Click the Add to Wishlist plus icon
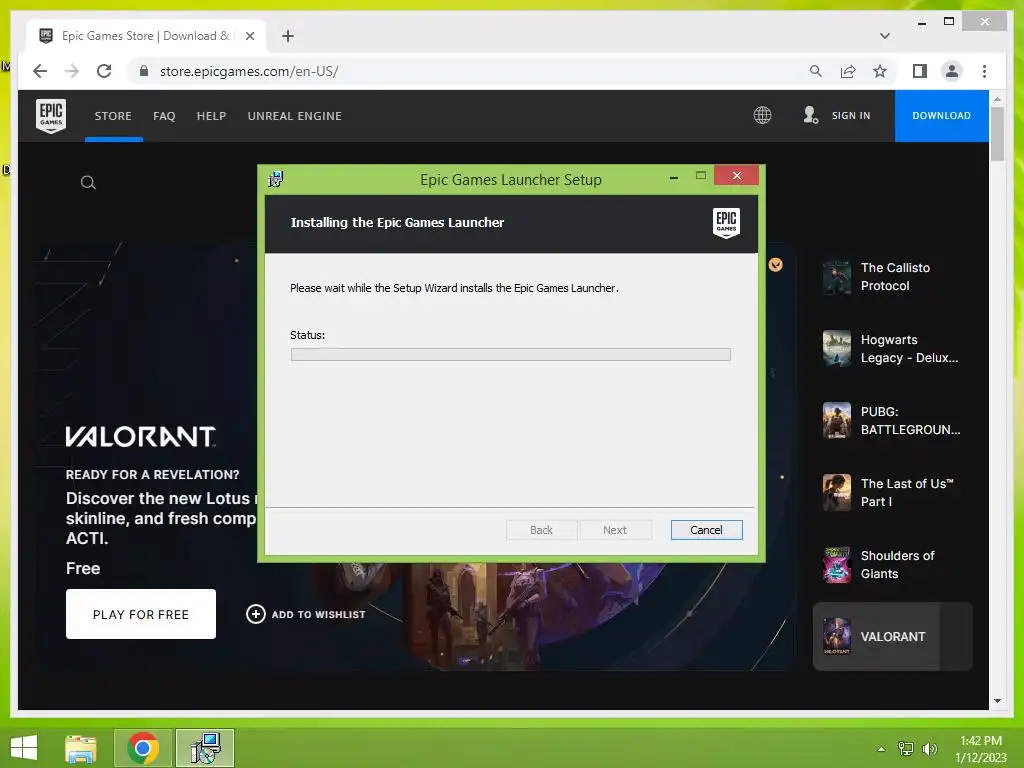The height and width of the screenshot is (768, 1024). click(x=255, y=615)
